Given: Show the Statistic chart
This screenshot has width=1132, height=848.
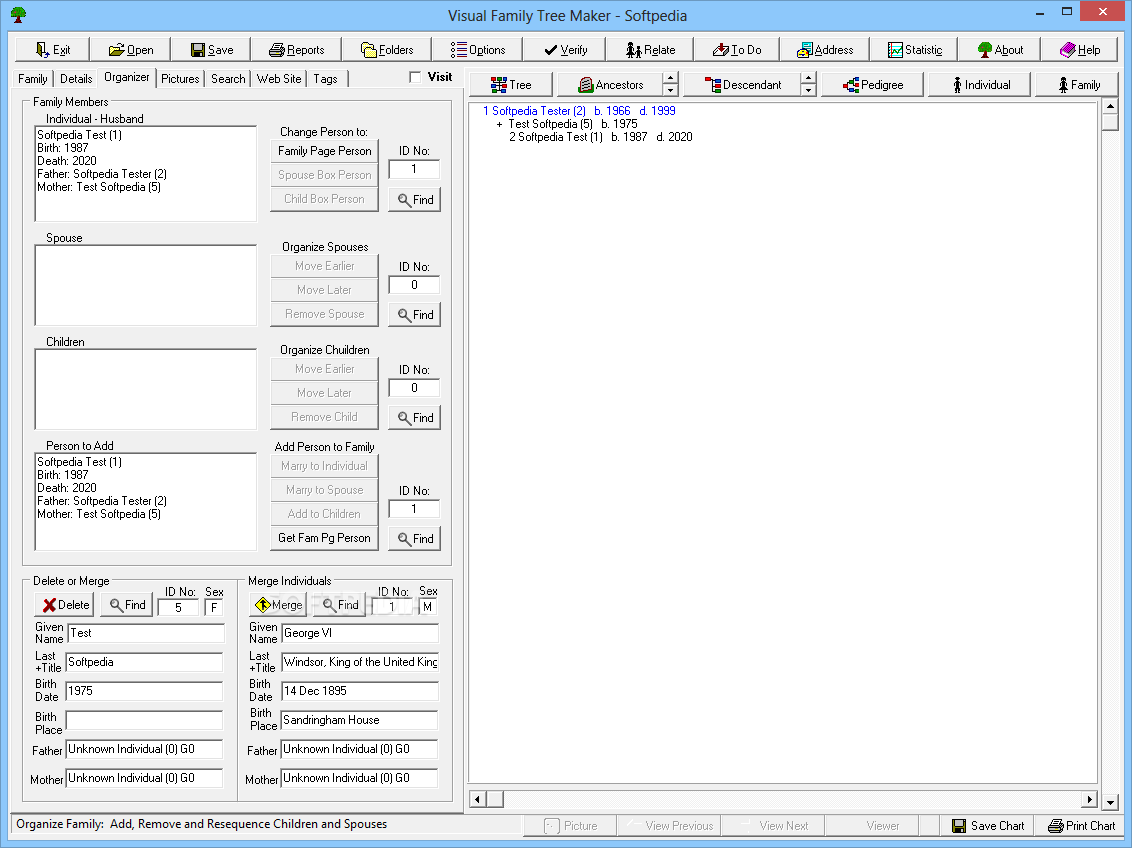Looking at the screenshot, I should click(x=914, y=50).
